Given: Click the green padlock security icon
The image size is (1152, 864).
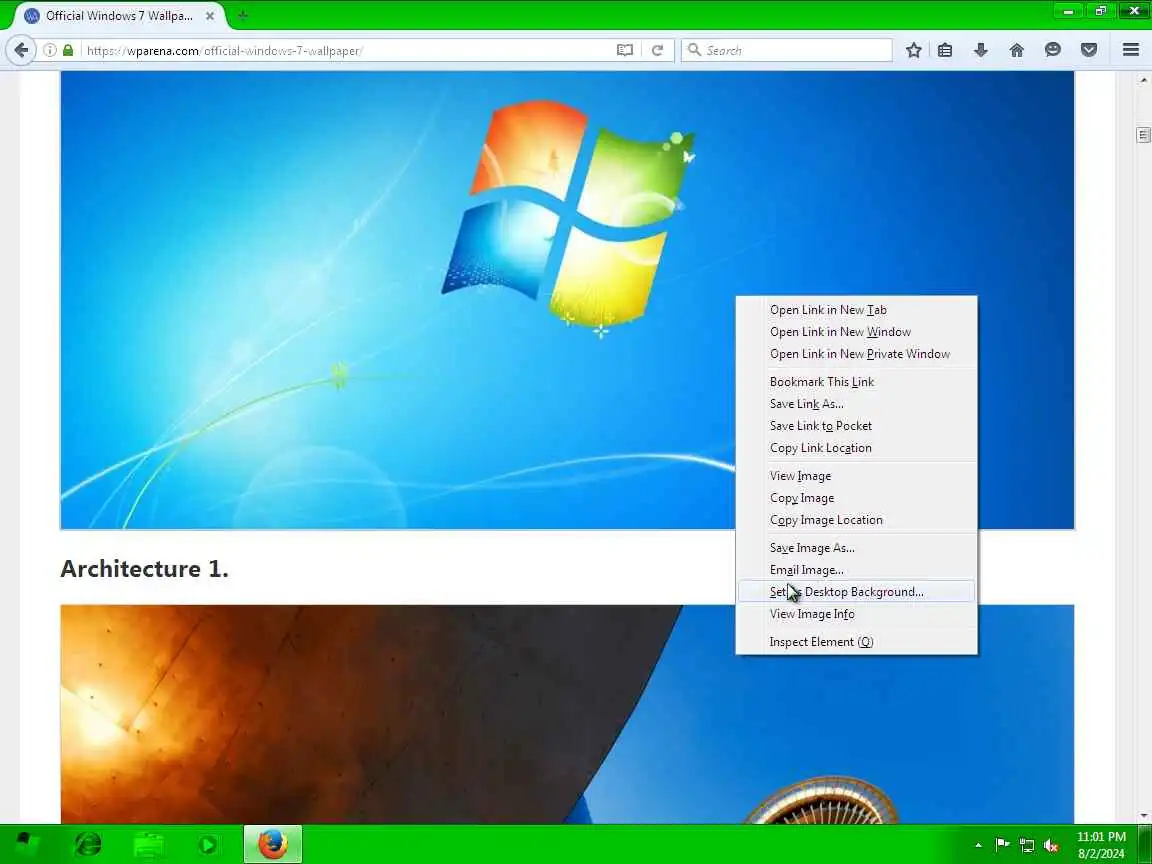Looking at the screenshot, I should click(68, 50).
